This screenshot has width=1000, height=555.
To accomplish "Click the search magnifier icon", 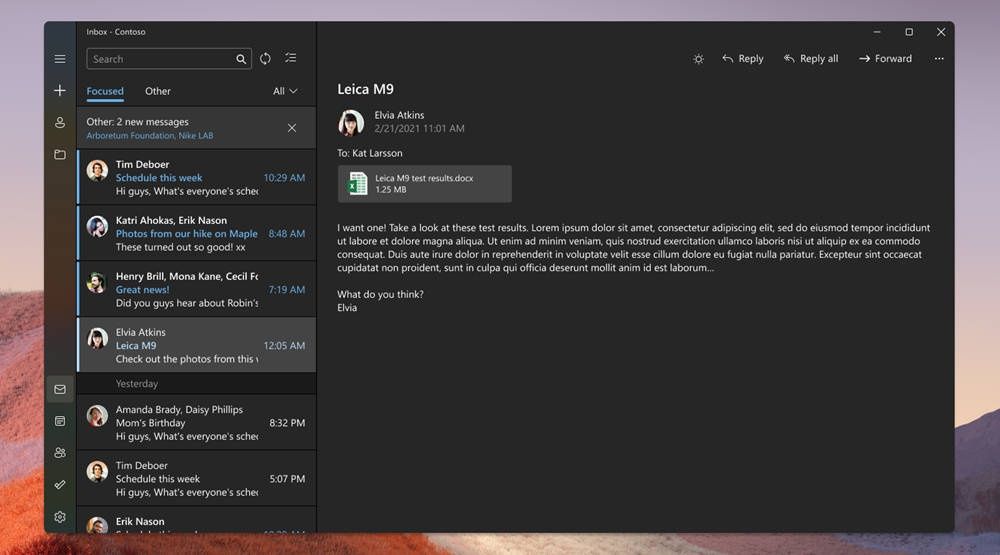I will tap(241, 59).
